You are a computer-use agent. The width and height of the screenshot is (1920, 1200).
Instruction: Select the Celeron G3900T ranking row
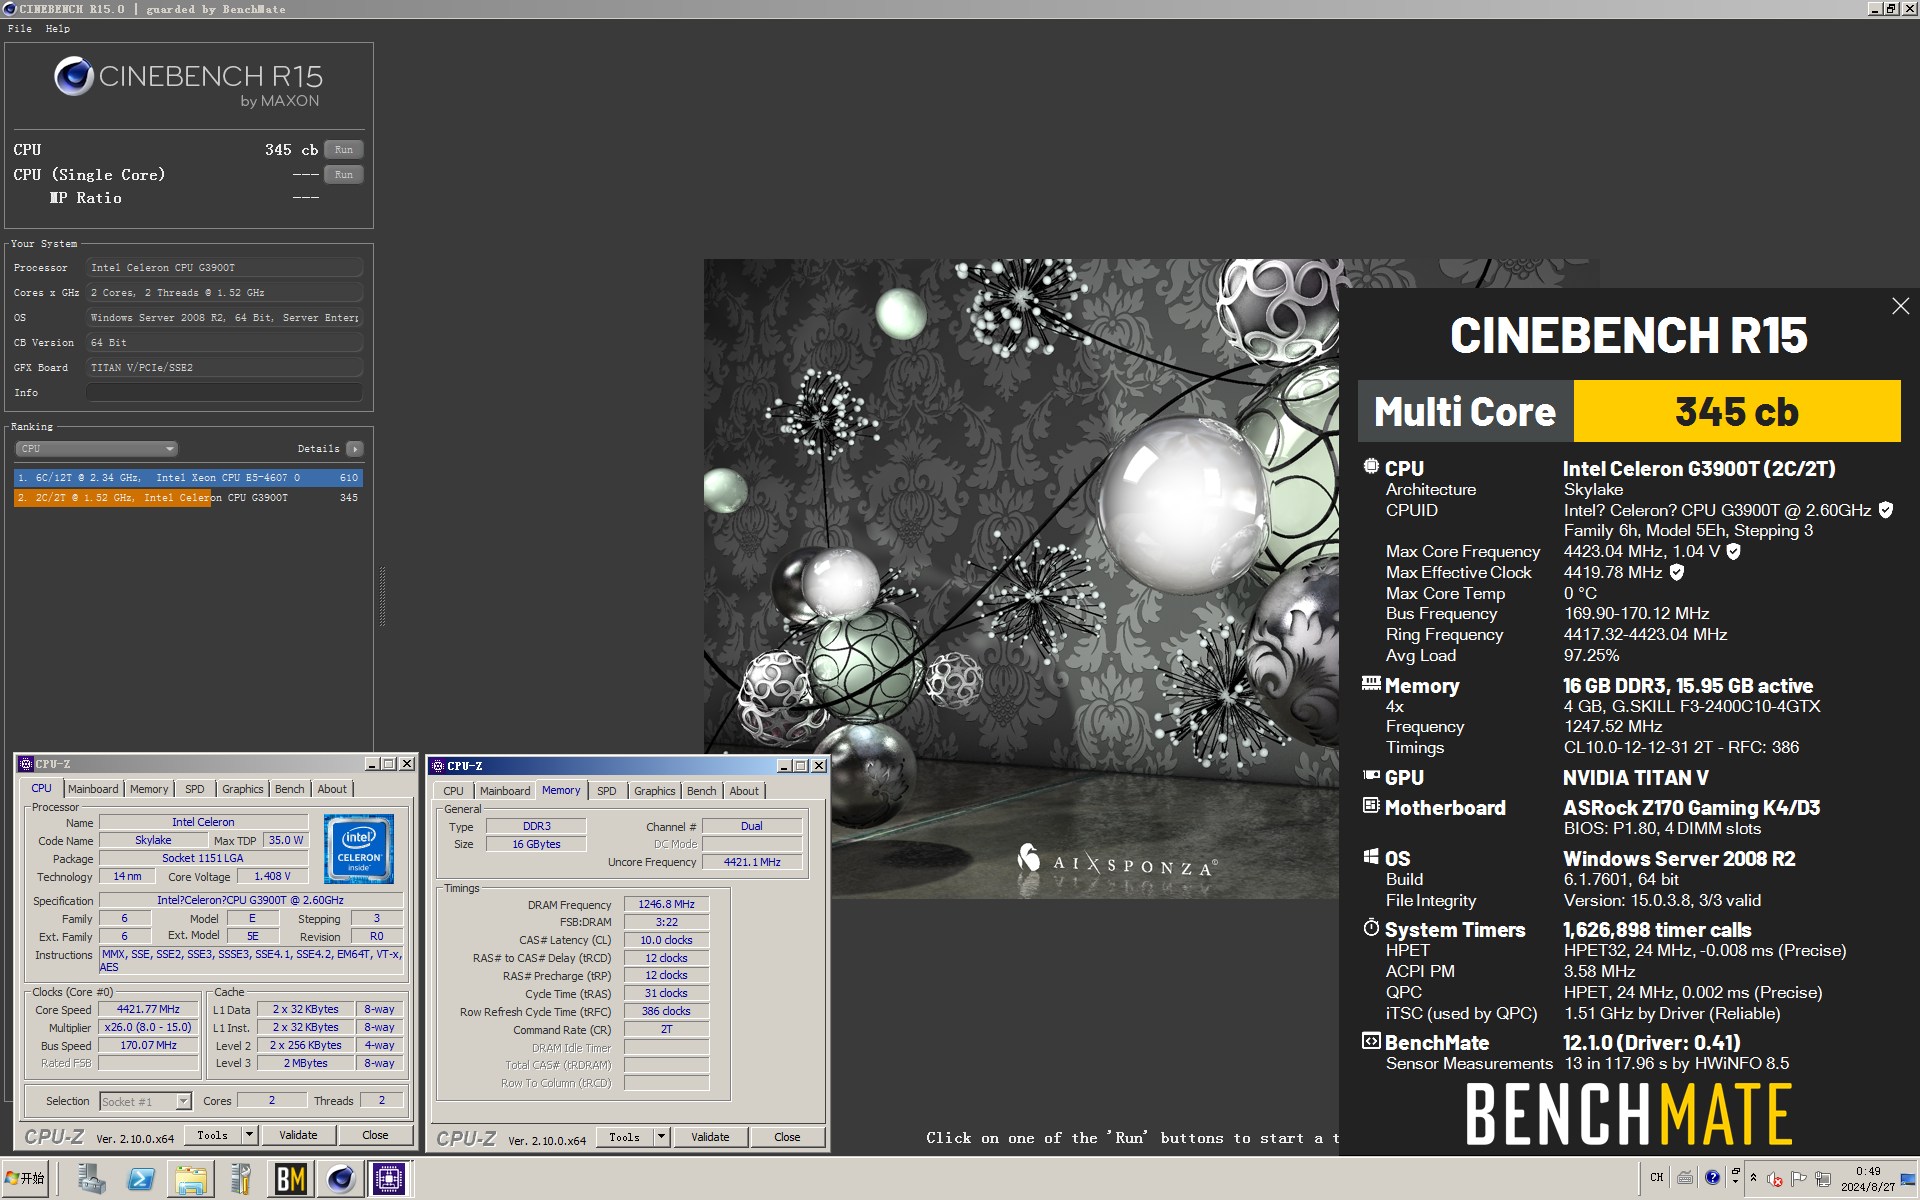188,498
